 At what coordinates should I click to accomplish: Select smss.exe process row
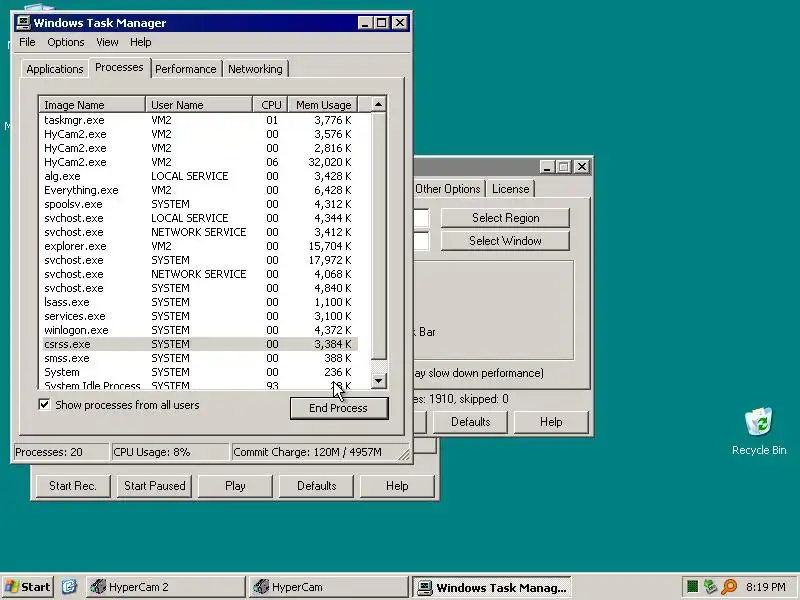199,358
